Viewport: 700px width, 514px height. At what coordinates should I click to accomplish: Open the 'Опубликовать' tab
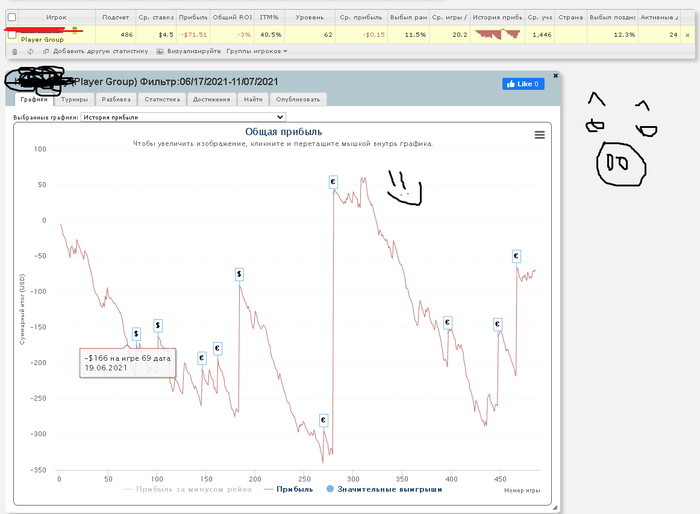coord(298,99)
